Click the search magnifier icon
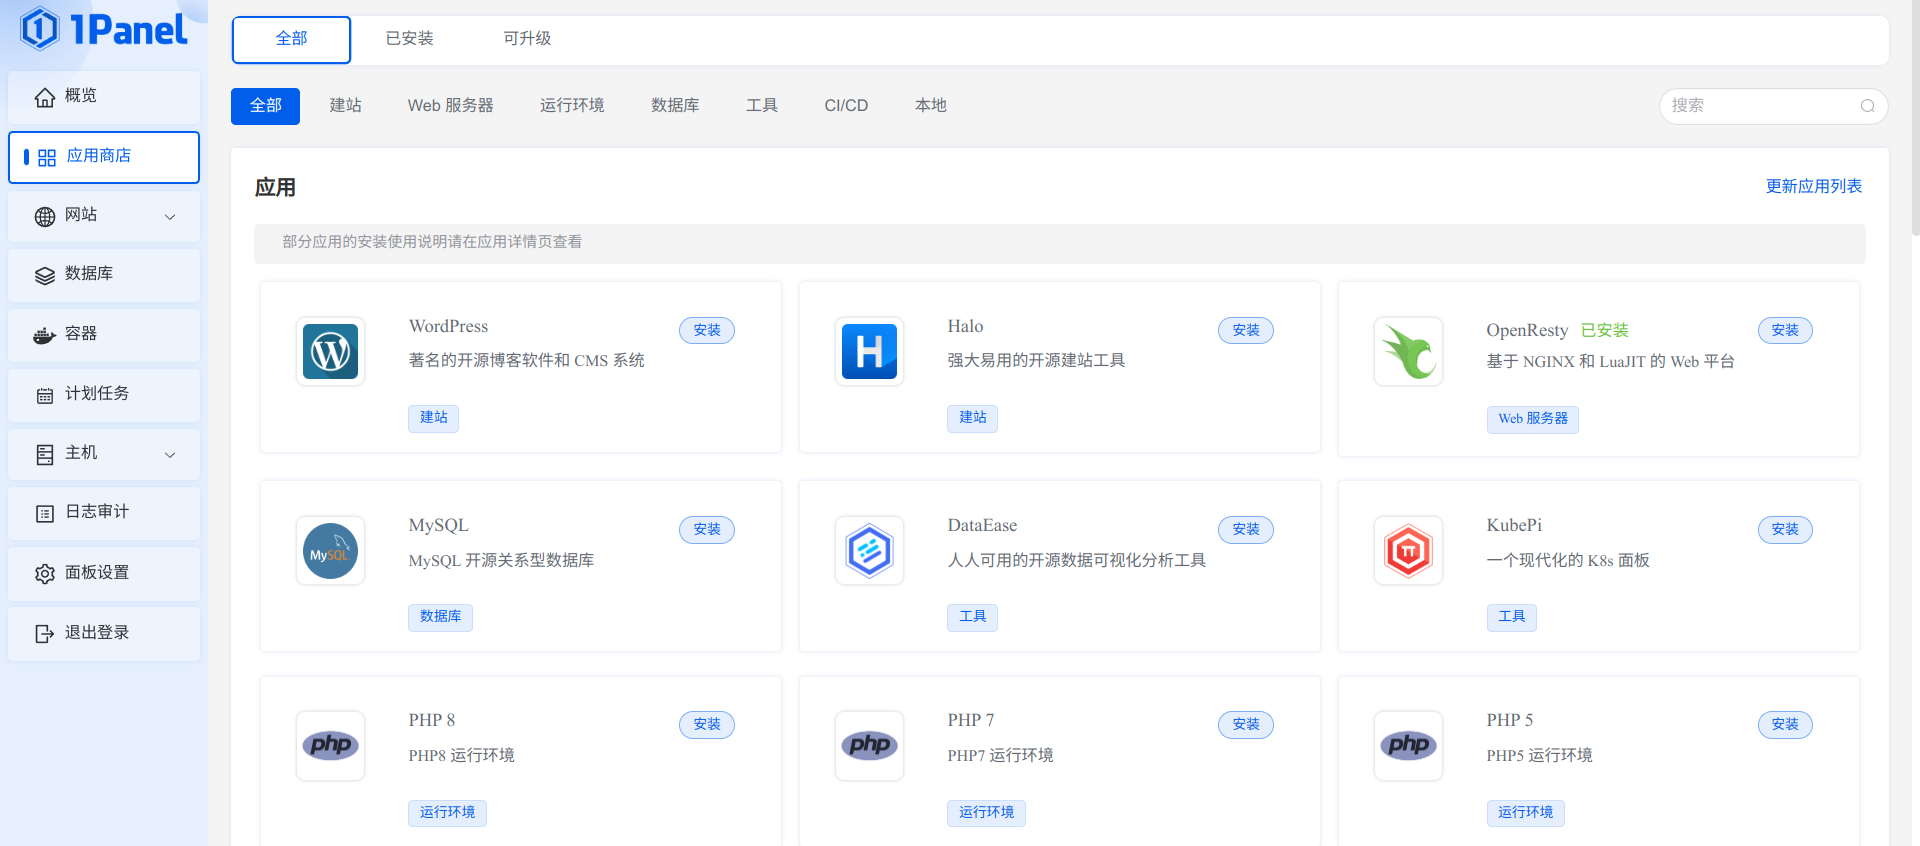 1867,106
